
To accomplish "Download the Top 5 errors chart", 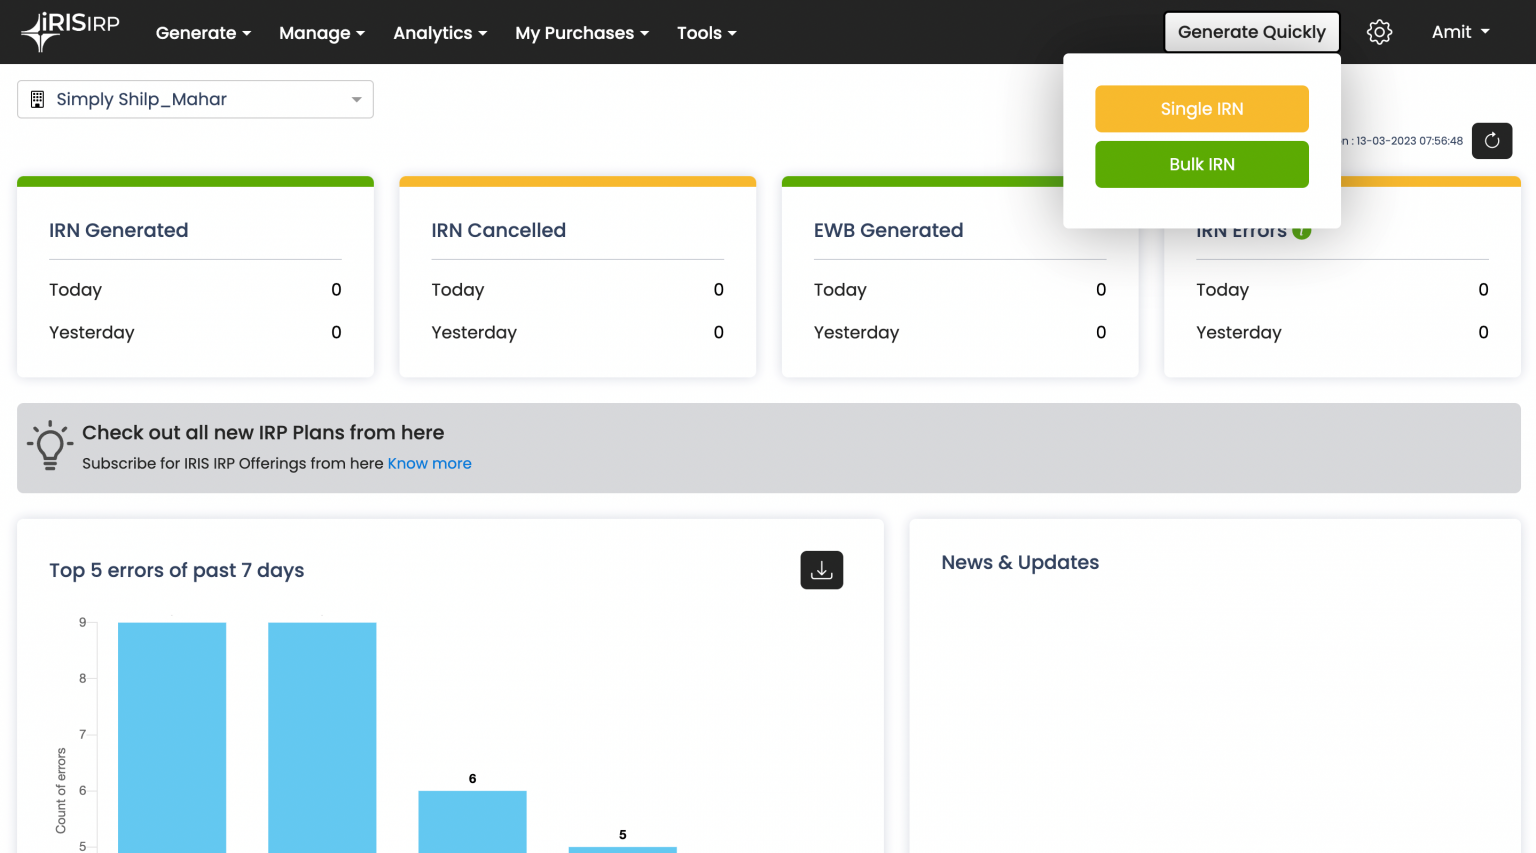I will tap(821, 569).
